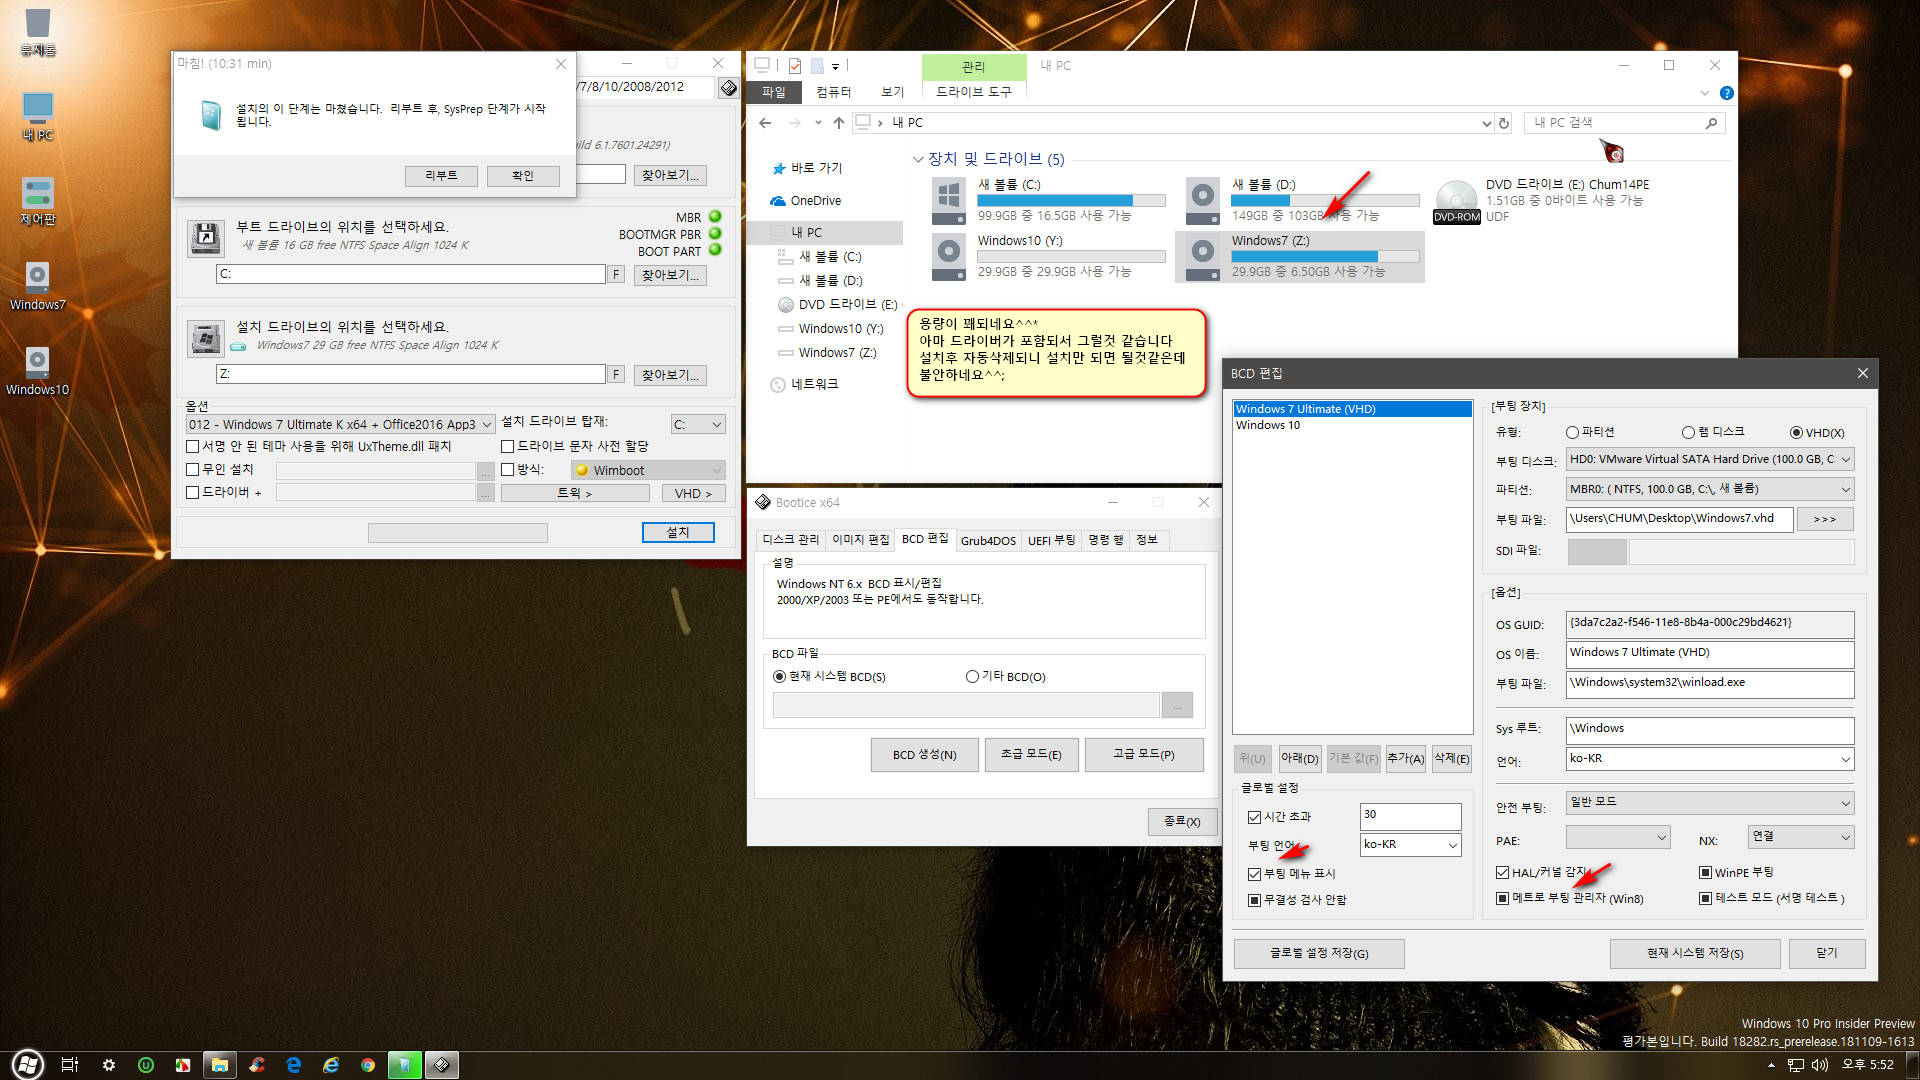Viewport: 1920px width, 1080px height.
Task: Open the 안전 부팅 일반 모드 dropdown
Action: [x=1710, y=803]
